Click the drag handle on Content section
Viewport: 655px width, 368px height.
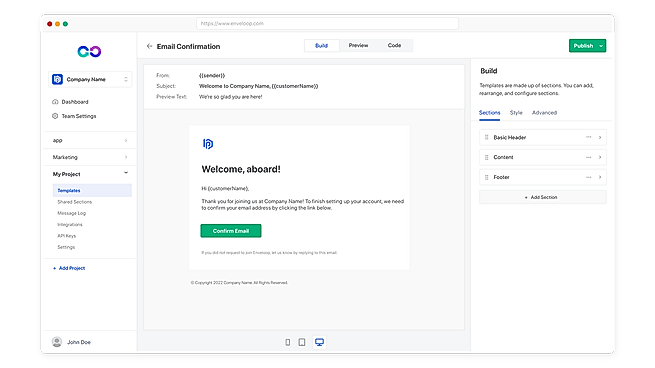click(x=486, y=157)
